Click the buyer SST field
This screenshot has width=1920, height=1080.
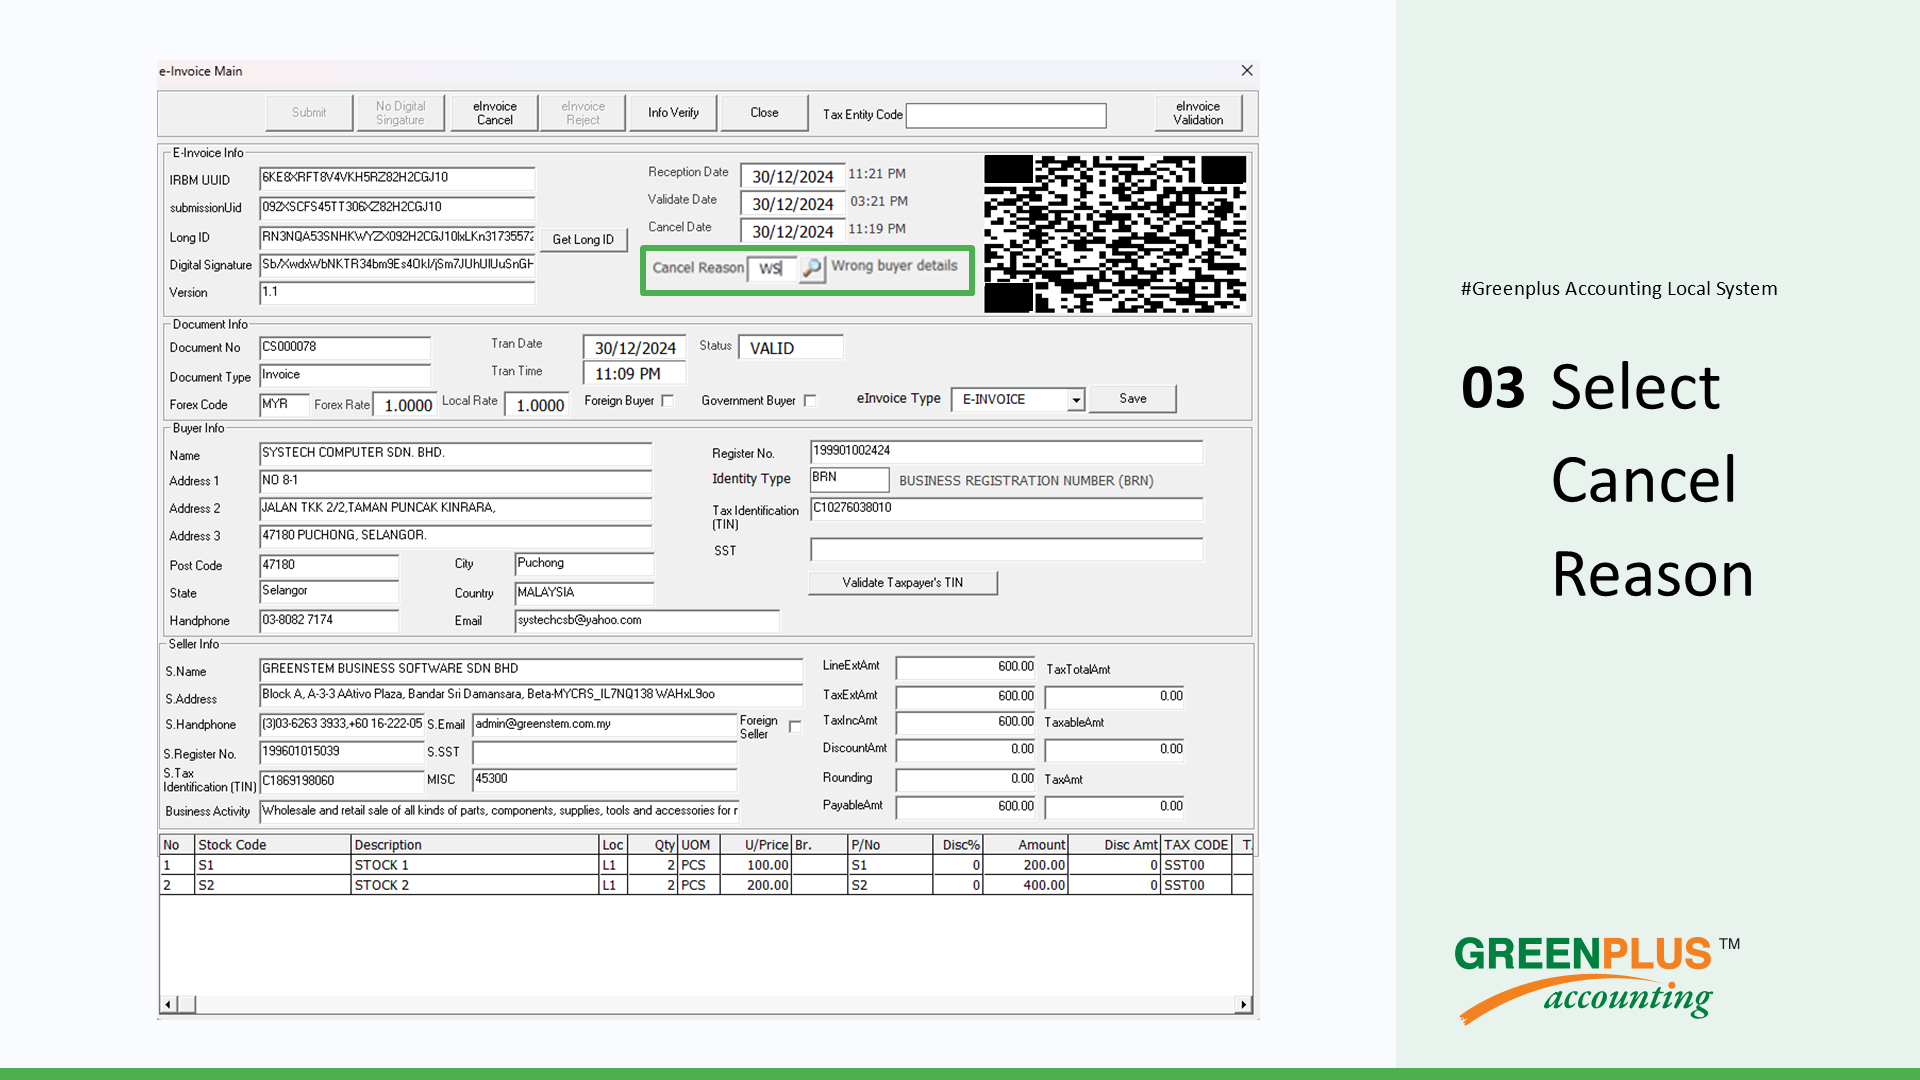(1006, 550)
